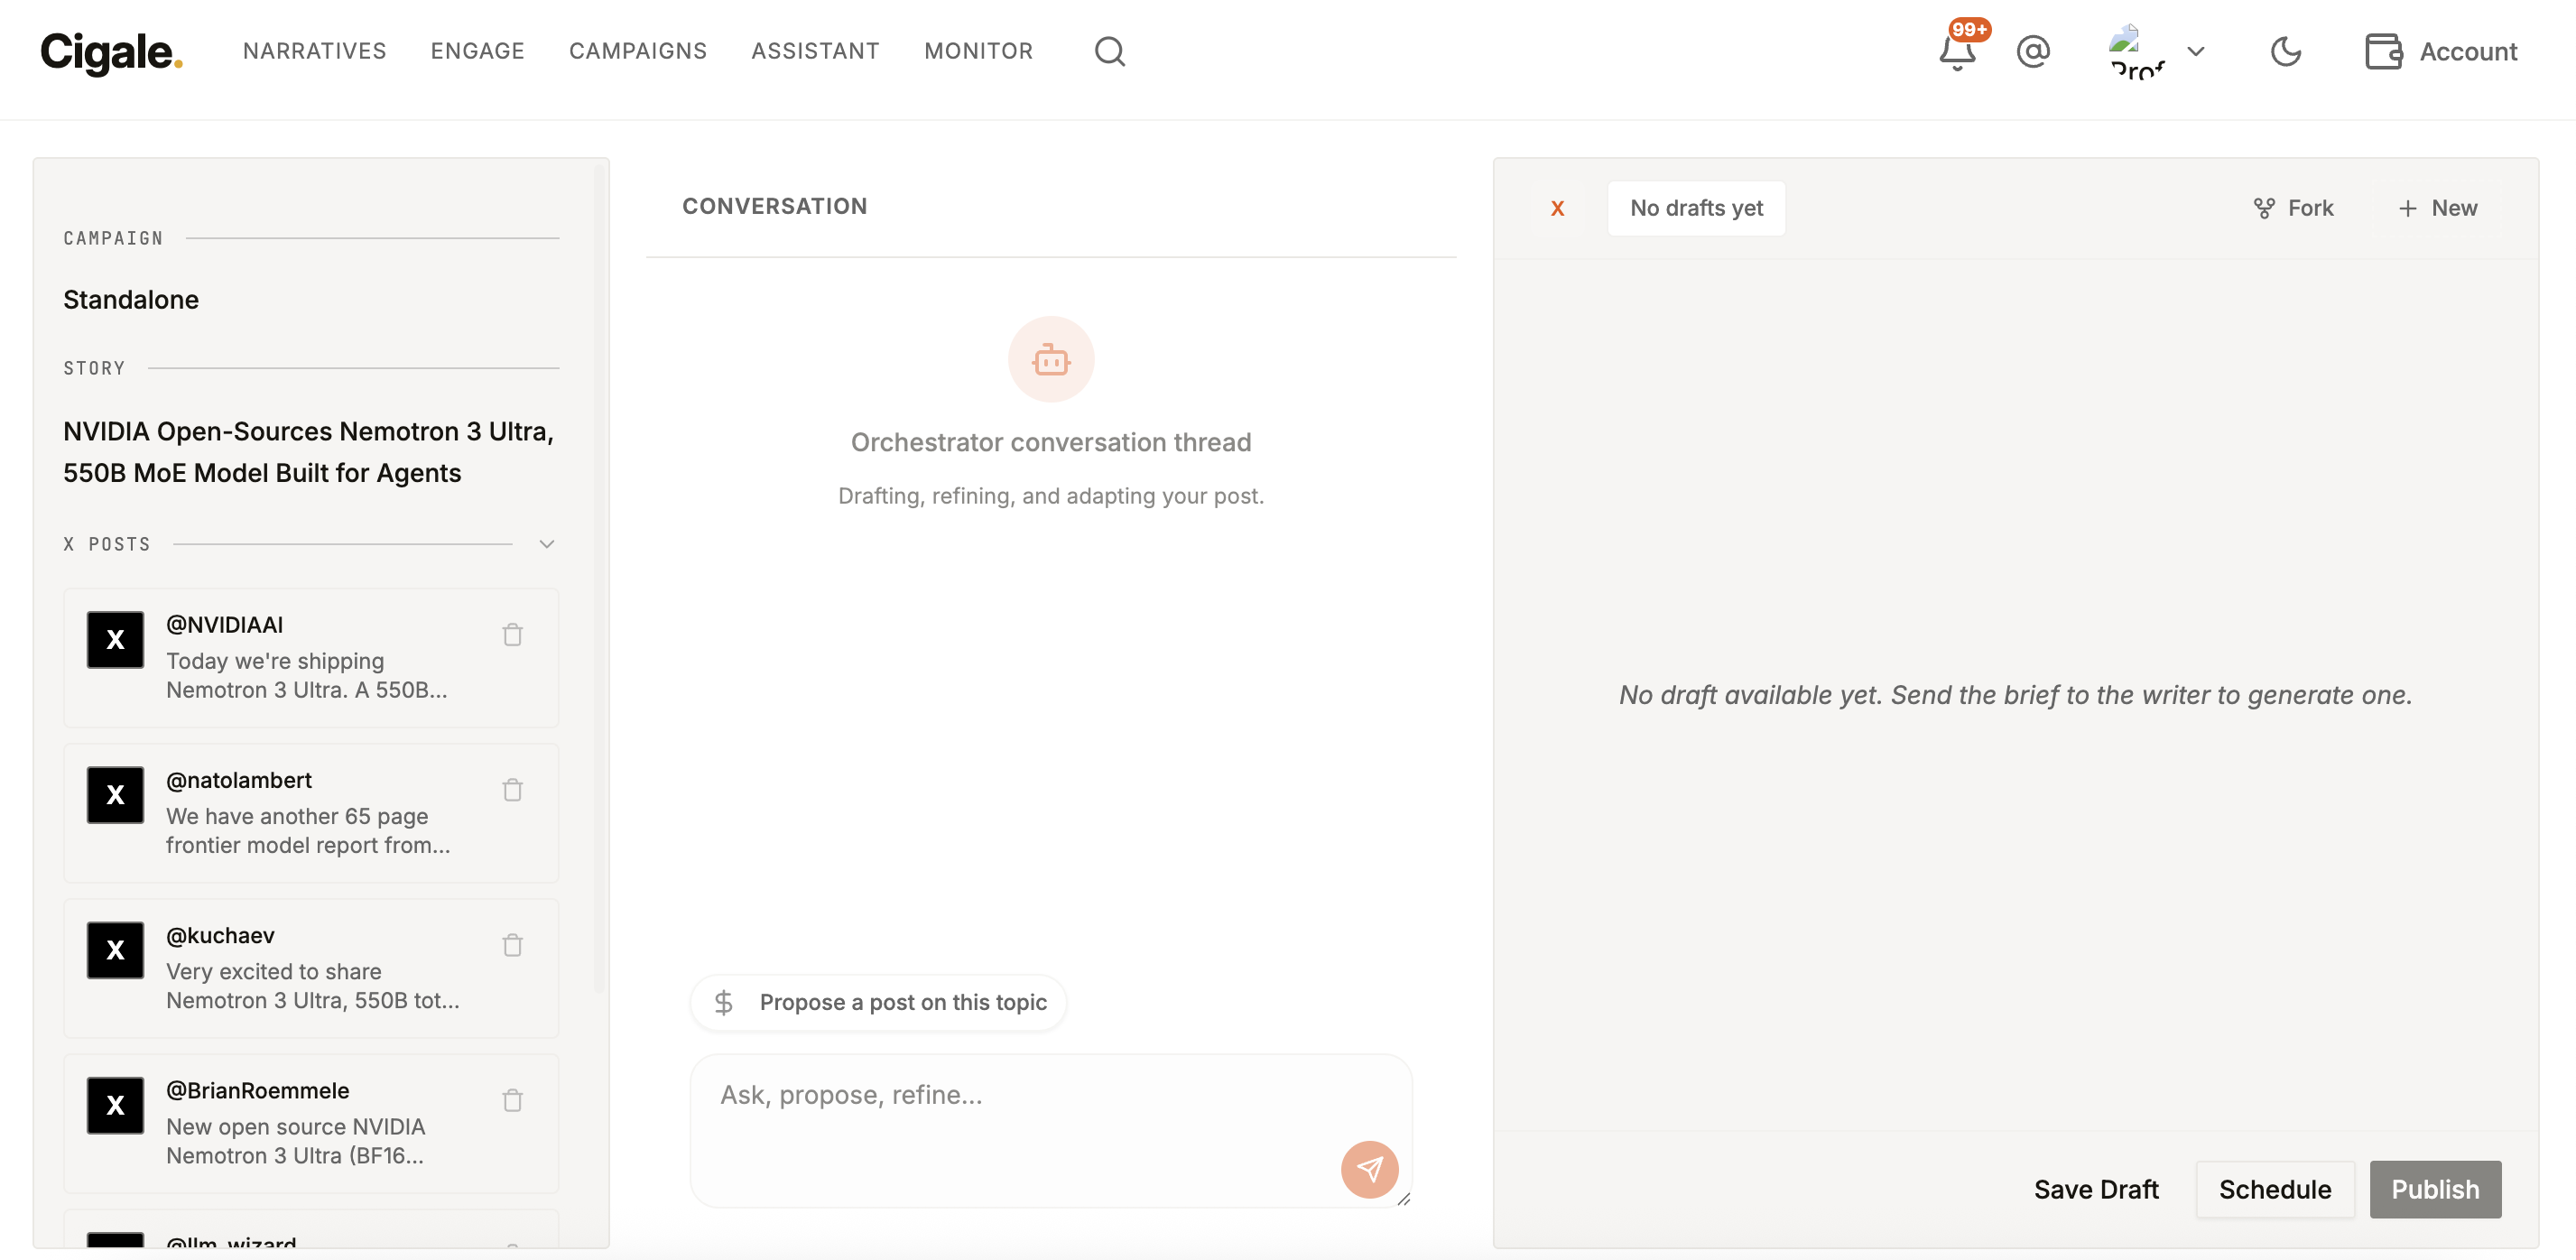Click the NVIDIA Nemotron 3 Ultra story title
The width and height of the screenshot is (2576, 1260).
coord(308,452)
